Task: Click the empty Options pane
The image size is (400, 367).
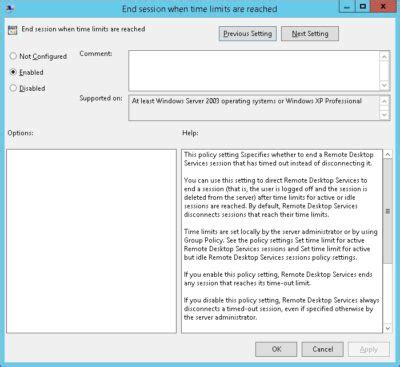Action: (x=91, y=241)
